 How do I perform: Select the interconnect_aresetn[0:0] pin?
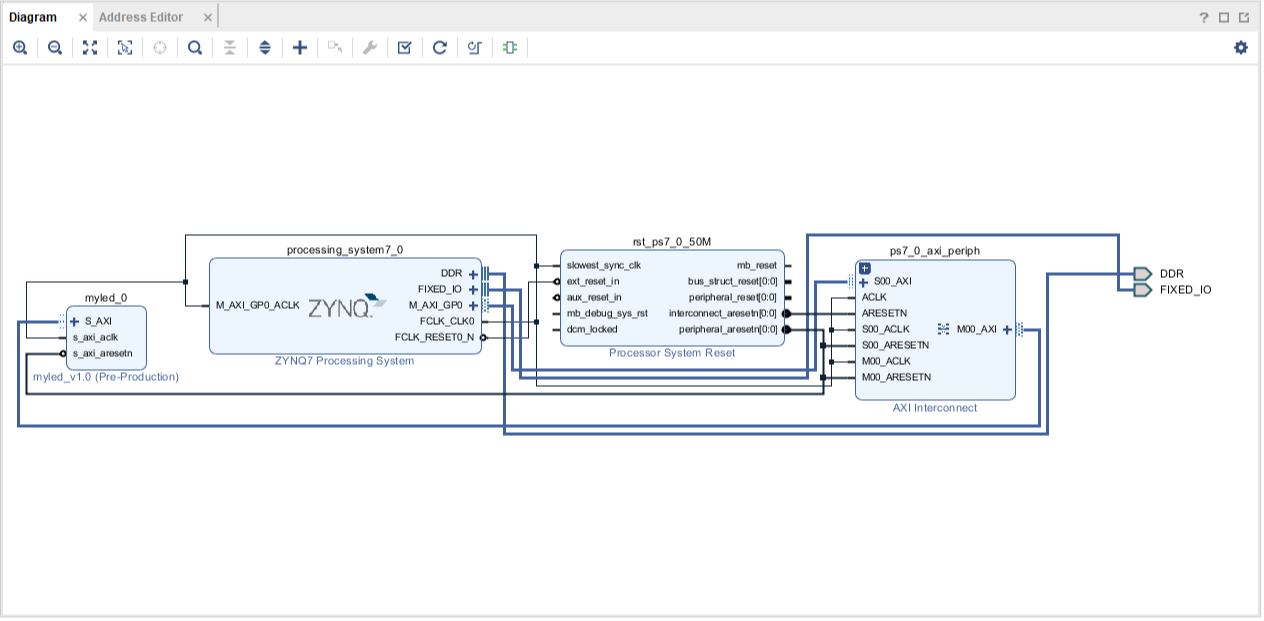723,314
